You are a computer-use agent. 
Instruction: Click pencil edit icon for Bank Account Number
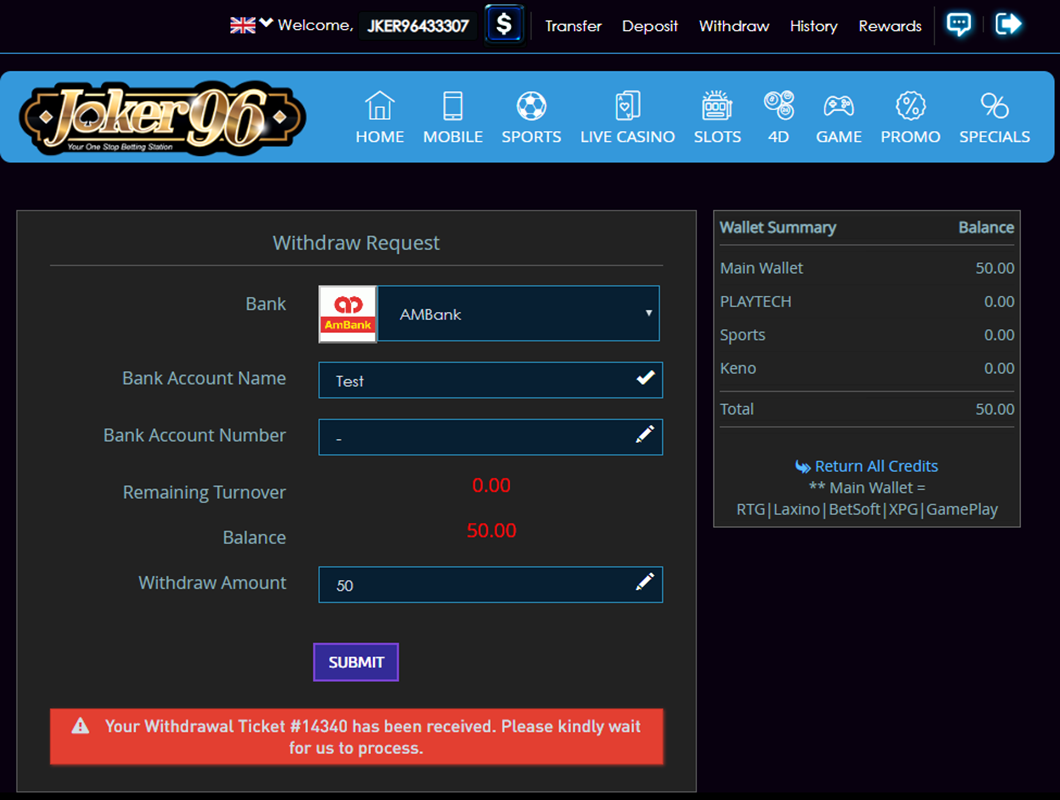coord(645,434)
